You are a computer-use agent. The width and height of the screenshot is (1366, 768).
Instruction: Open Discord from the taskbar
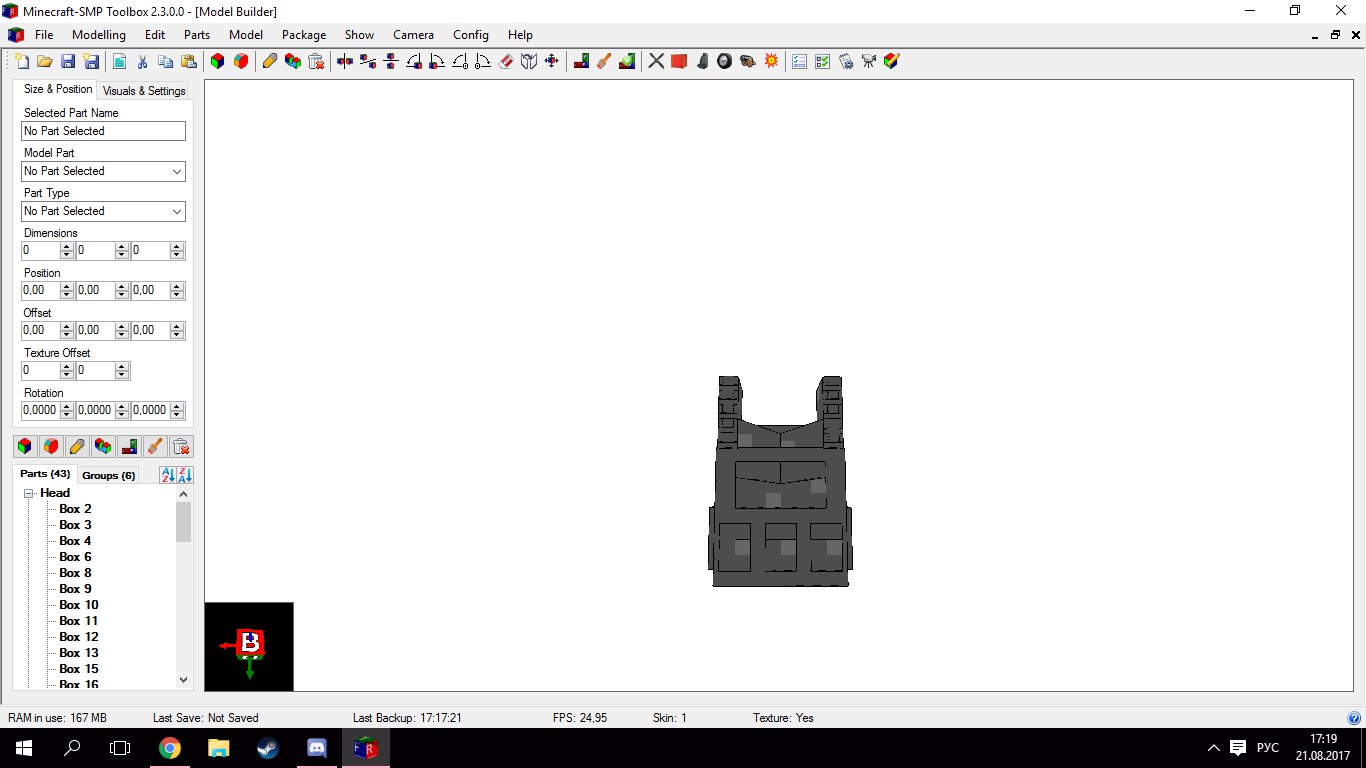point(316,748)
